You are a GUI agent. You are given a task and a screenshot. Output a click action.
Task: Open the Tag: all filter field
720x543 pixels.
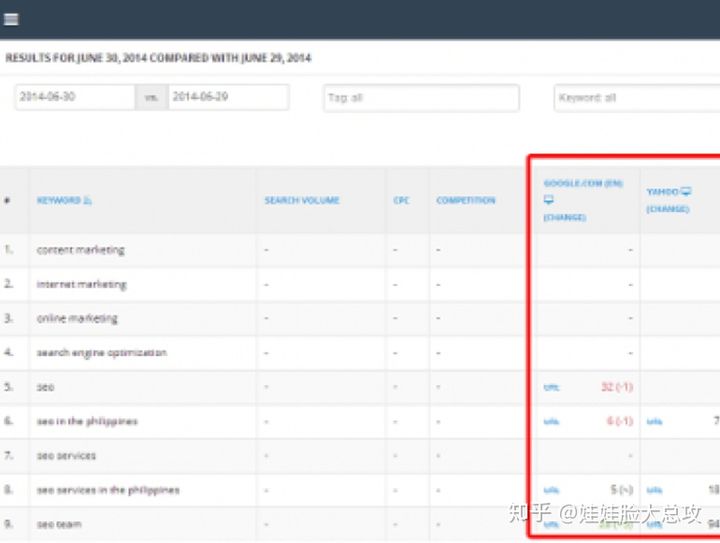click(x=422, y=98)
